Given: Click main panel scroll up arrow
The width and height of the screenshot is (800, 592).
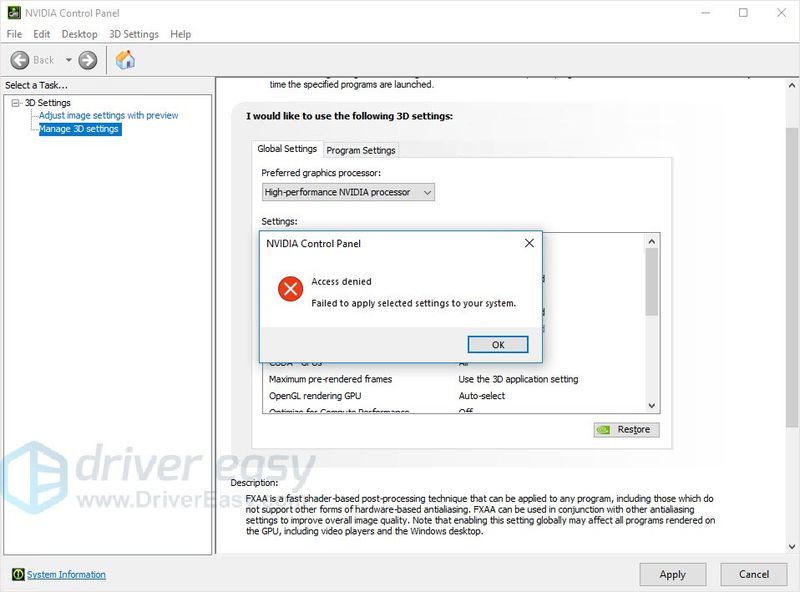Looking at the screenshot, I should coord(792,86).
